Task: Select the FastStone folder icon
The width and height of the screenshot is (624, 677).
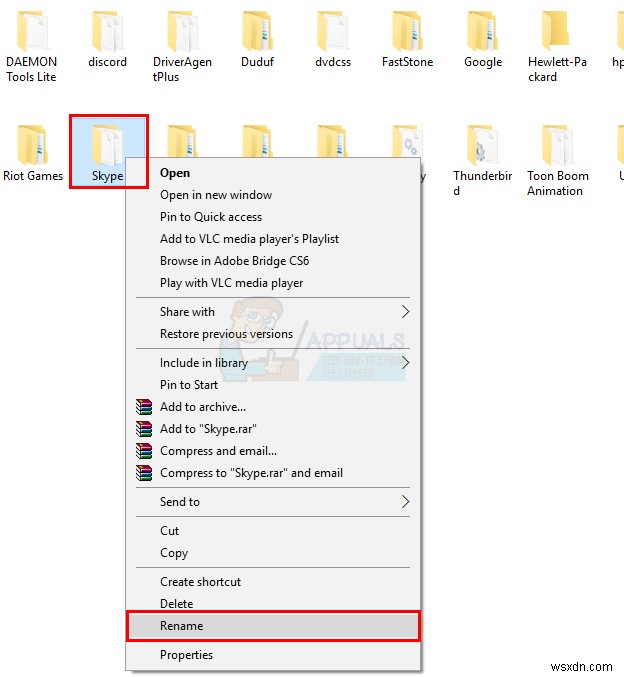Action: [x=408, y=32]
